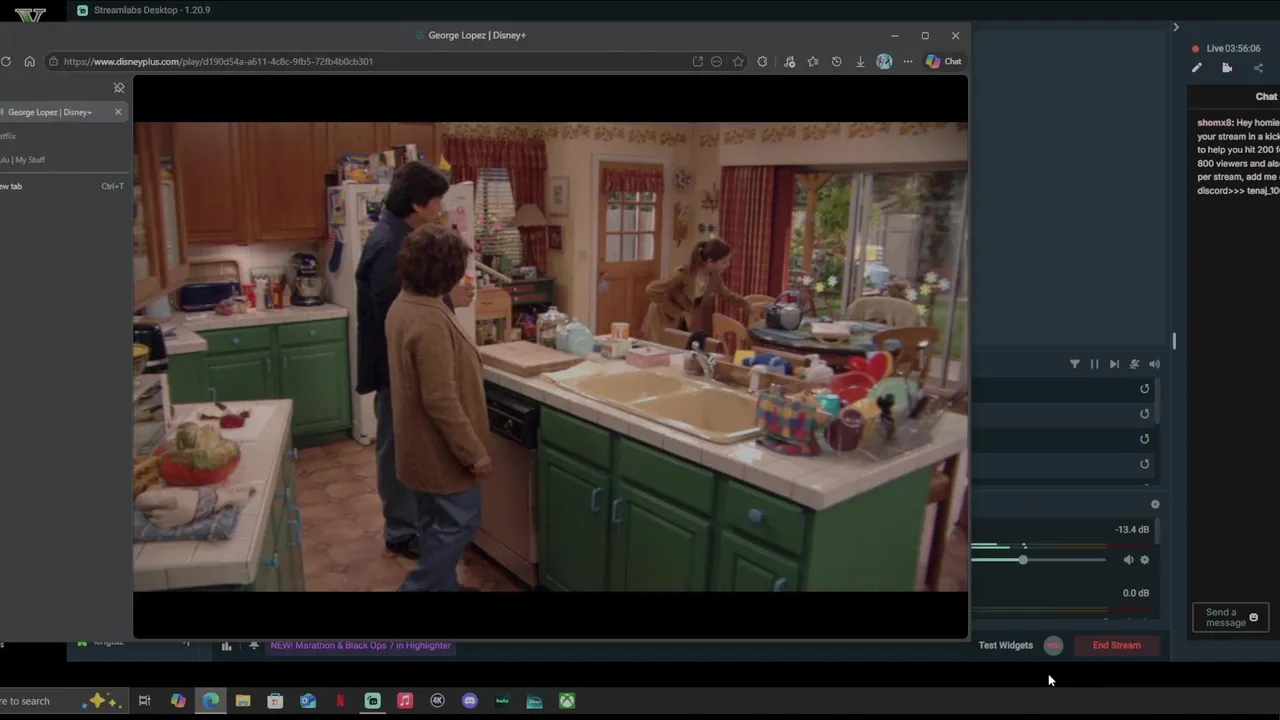Click the open-externally icon in address bar
This screenshot has width=1280, height=720.
tap(697, 61)
